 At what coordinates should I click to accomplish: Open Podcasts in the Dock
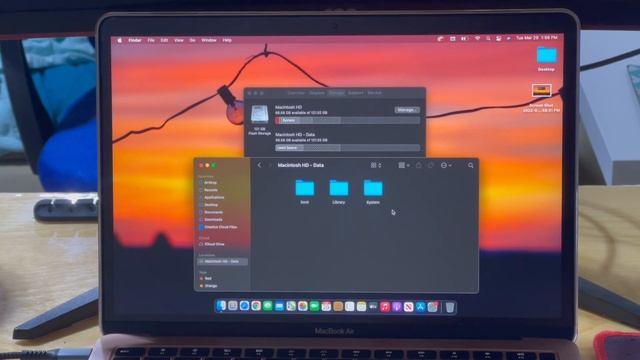397,306
